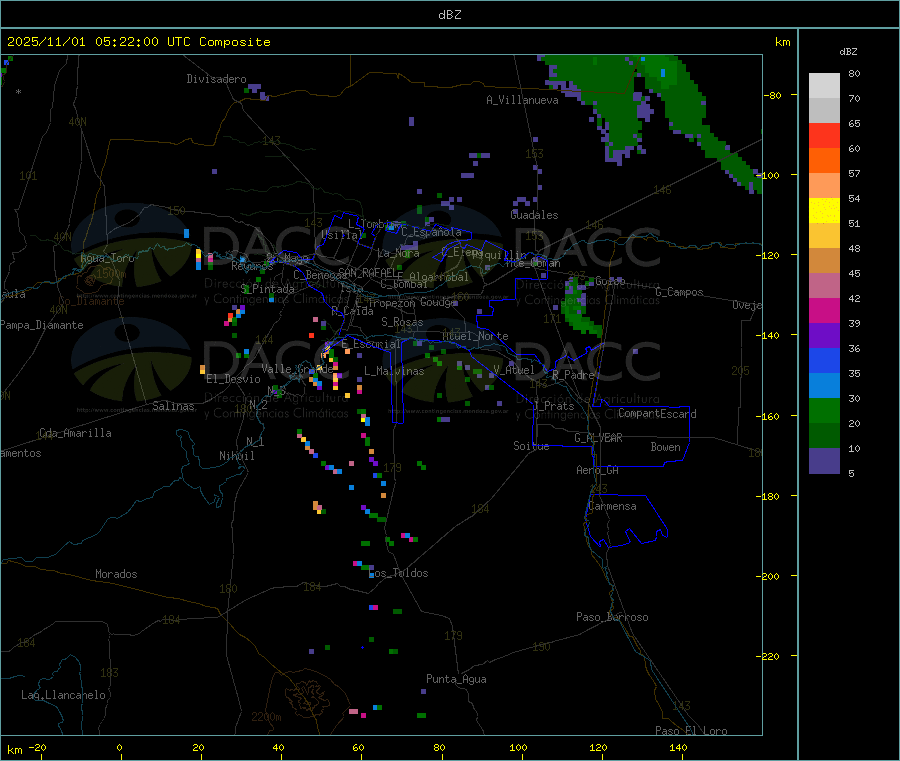
Task: Click the 'Nihuil' place label
Action: point(237,456)
